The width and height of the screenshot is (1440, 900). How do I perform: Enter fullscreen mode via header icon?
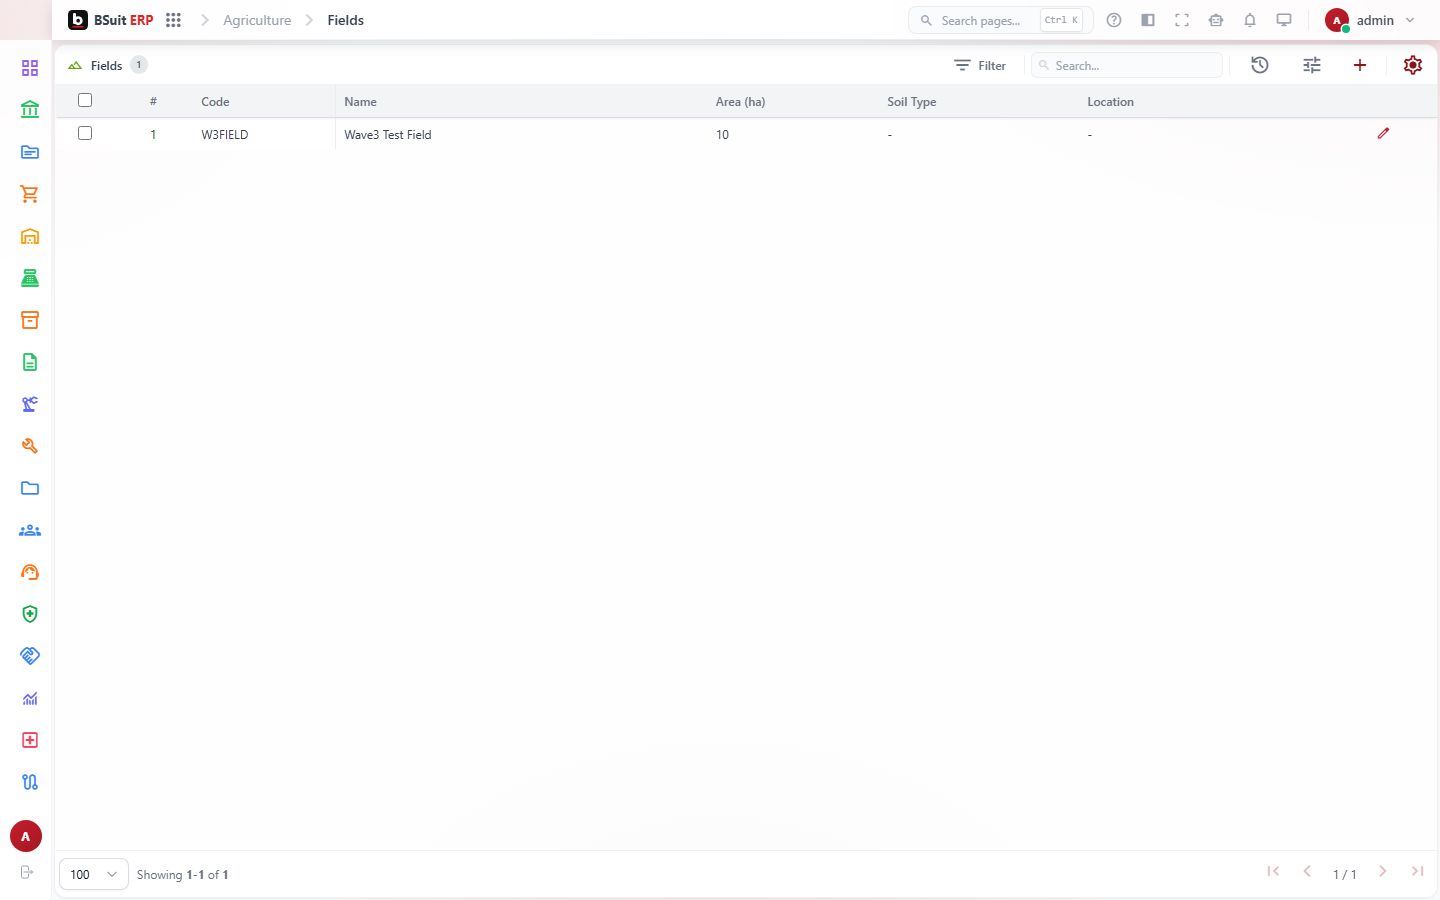1182,20
